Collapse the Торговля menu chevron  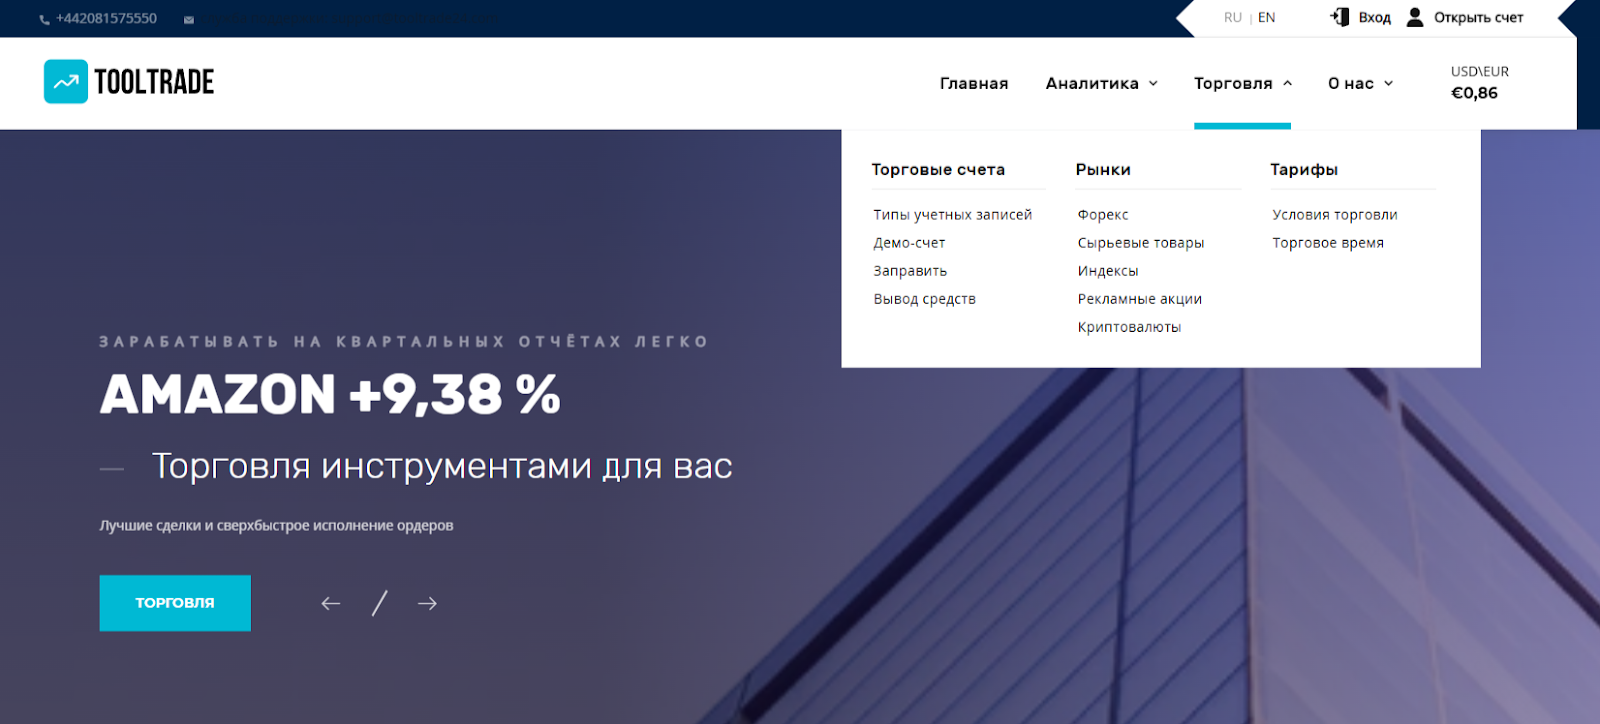[1287, 83]
